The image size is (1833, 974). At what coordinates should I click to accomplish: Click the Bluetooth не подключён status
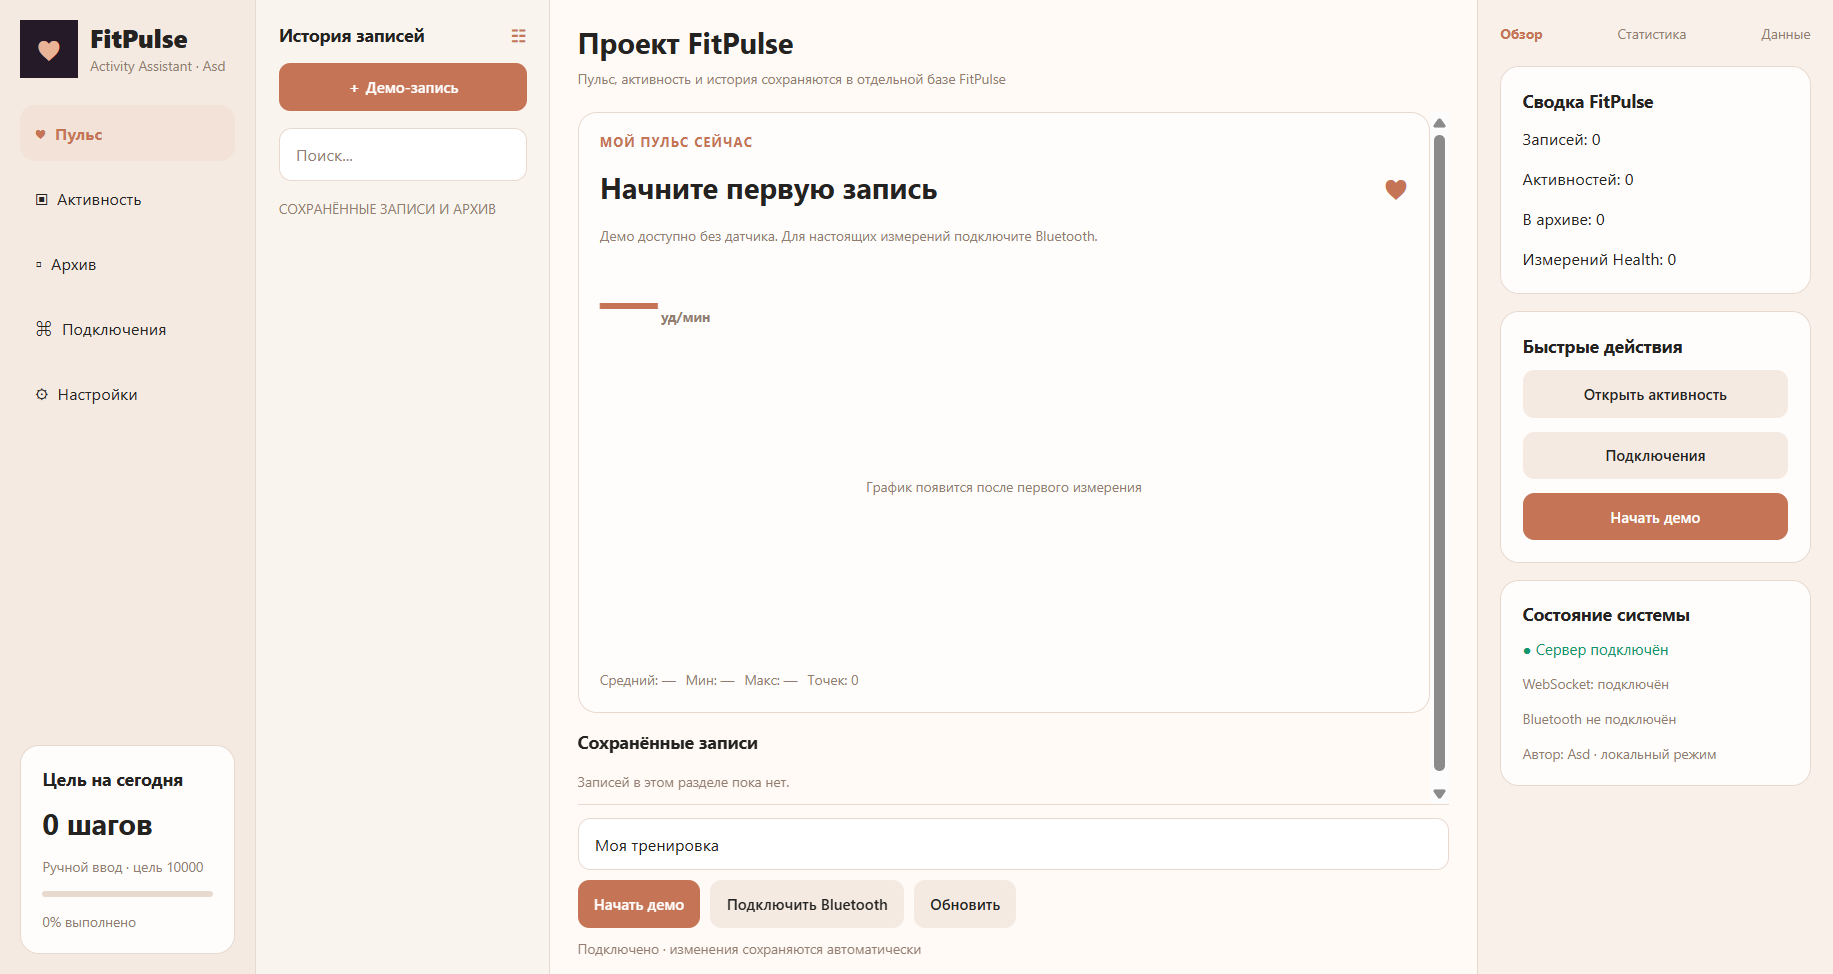[1599, 719]
